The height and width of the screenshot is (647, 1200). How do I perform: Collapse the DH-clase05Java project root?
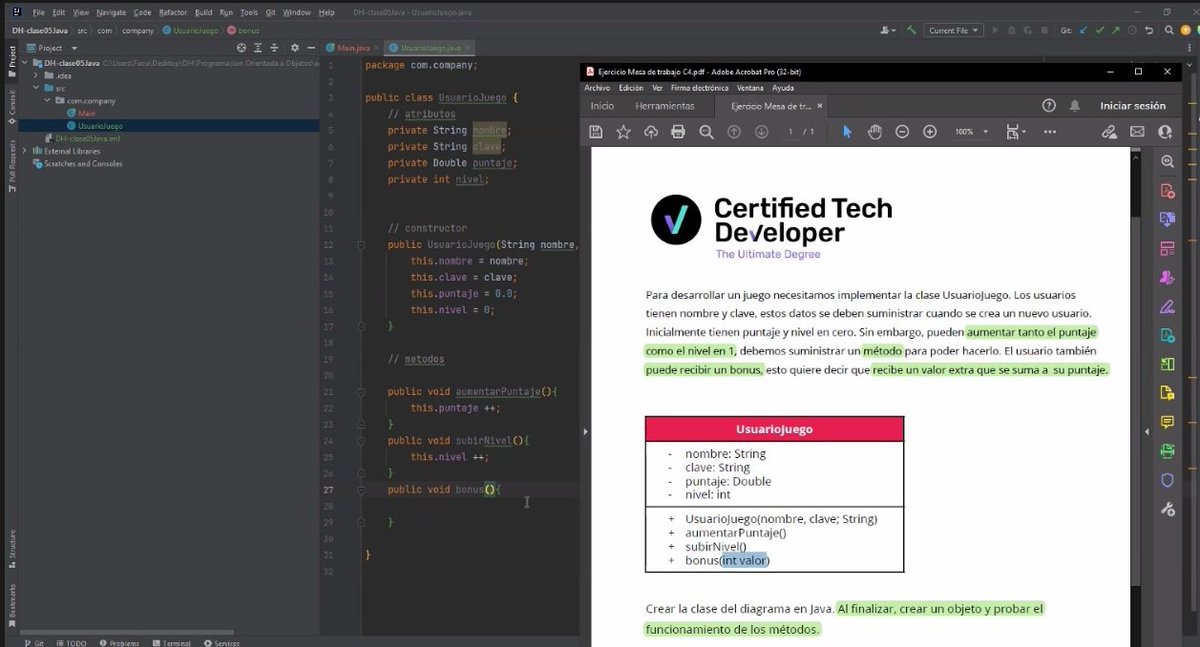click(26, 63)
